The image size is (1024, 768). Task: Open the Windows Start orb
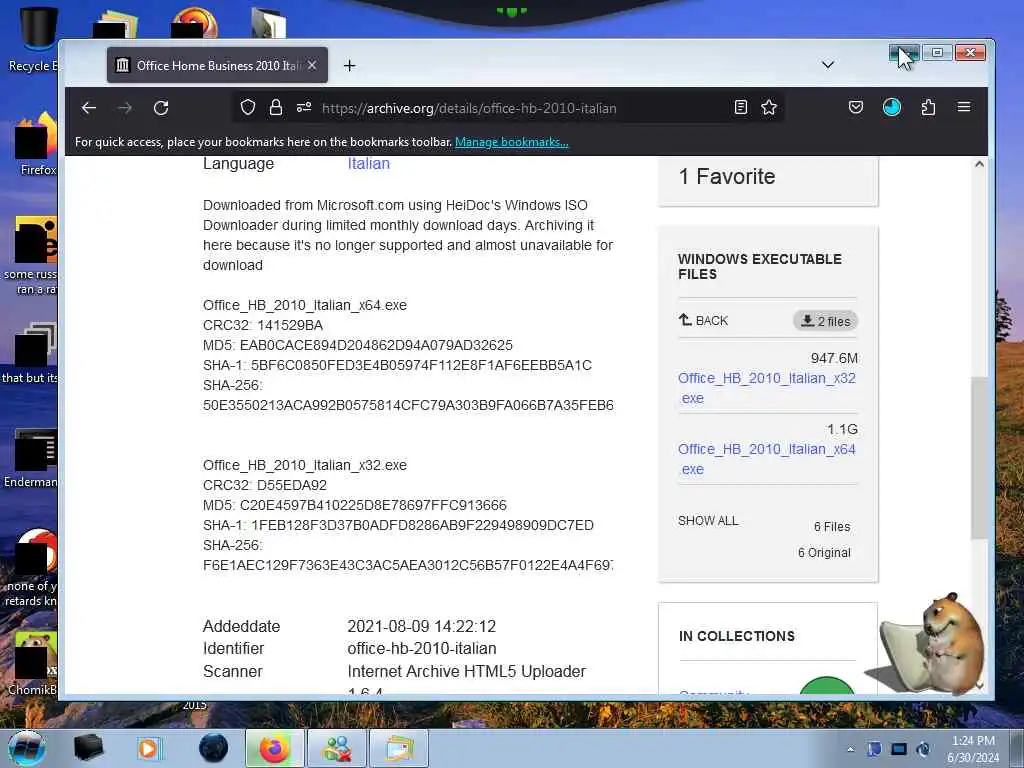(27, 748)
